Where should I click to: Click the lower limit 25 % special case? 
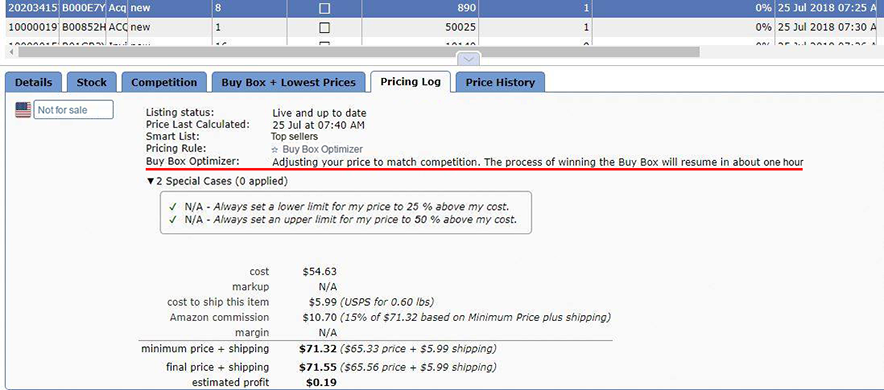point(339,206)
